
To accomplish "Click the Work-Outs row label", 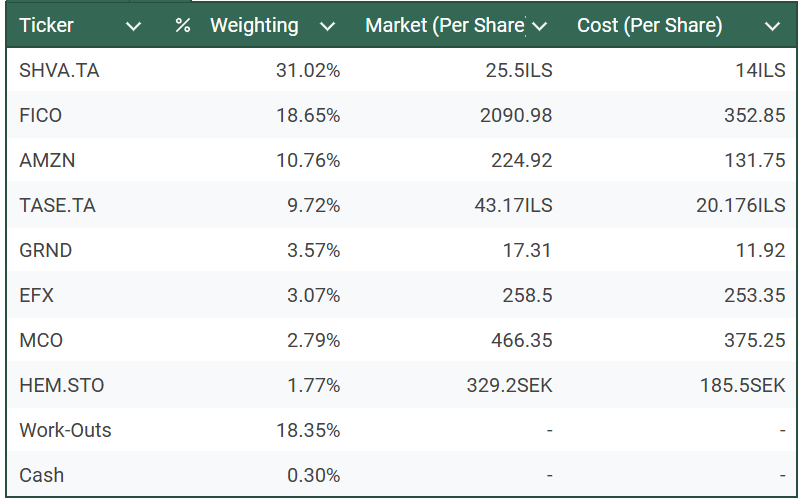I will [x=65, y=430].
